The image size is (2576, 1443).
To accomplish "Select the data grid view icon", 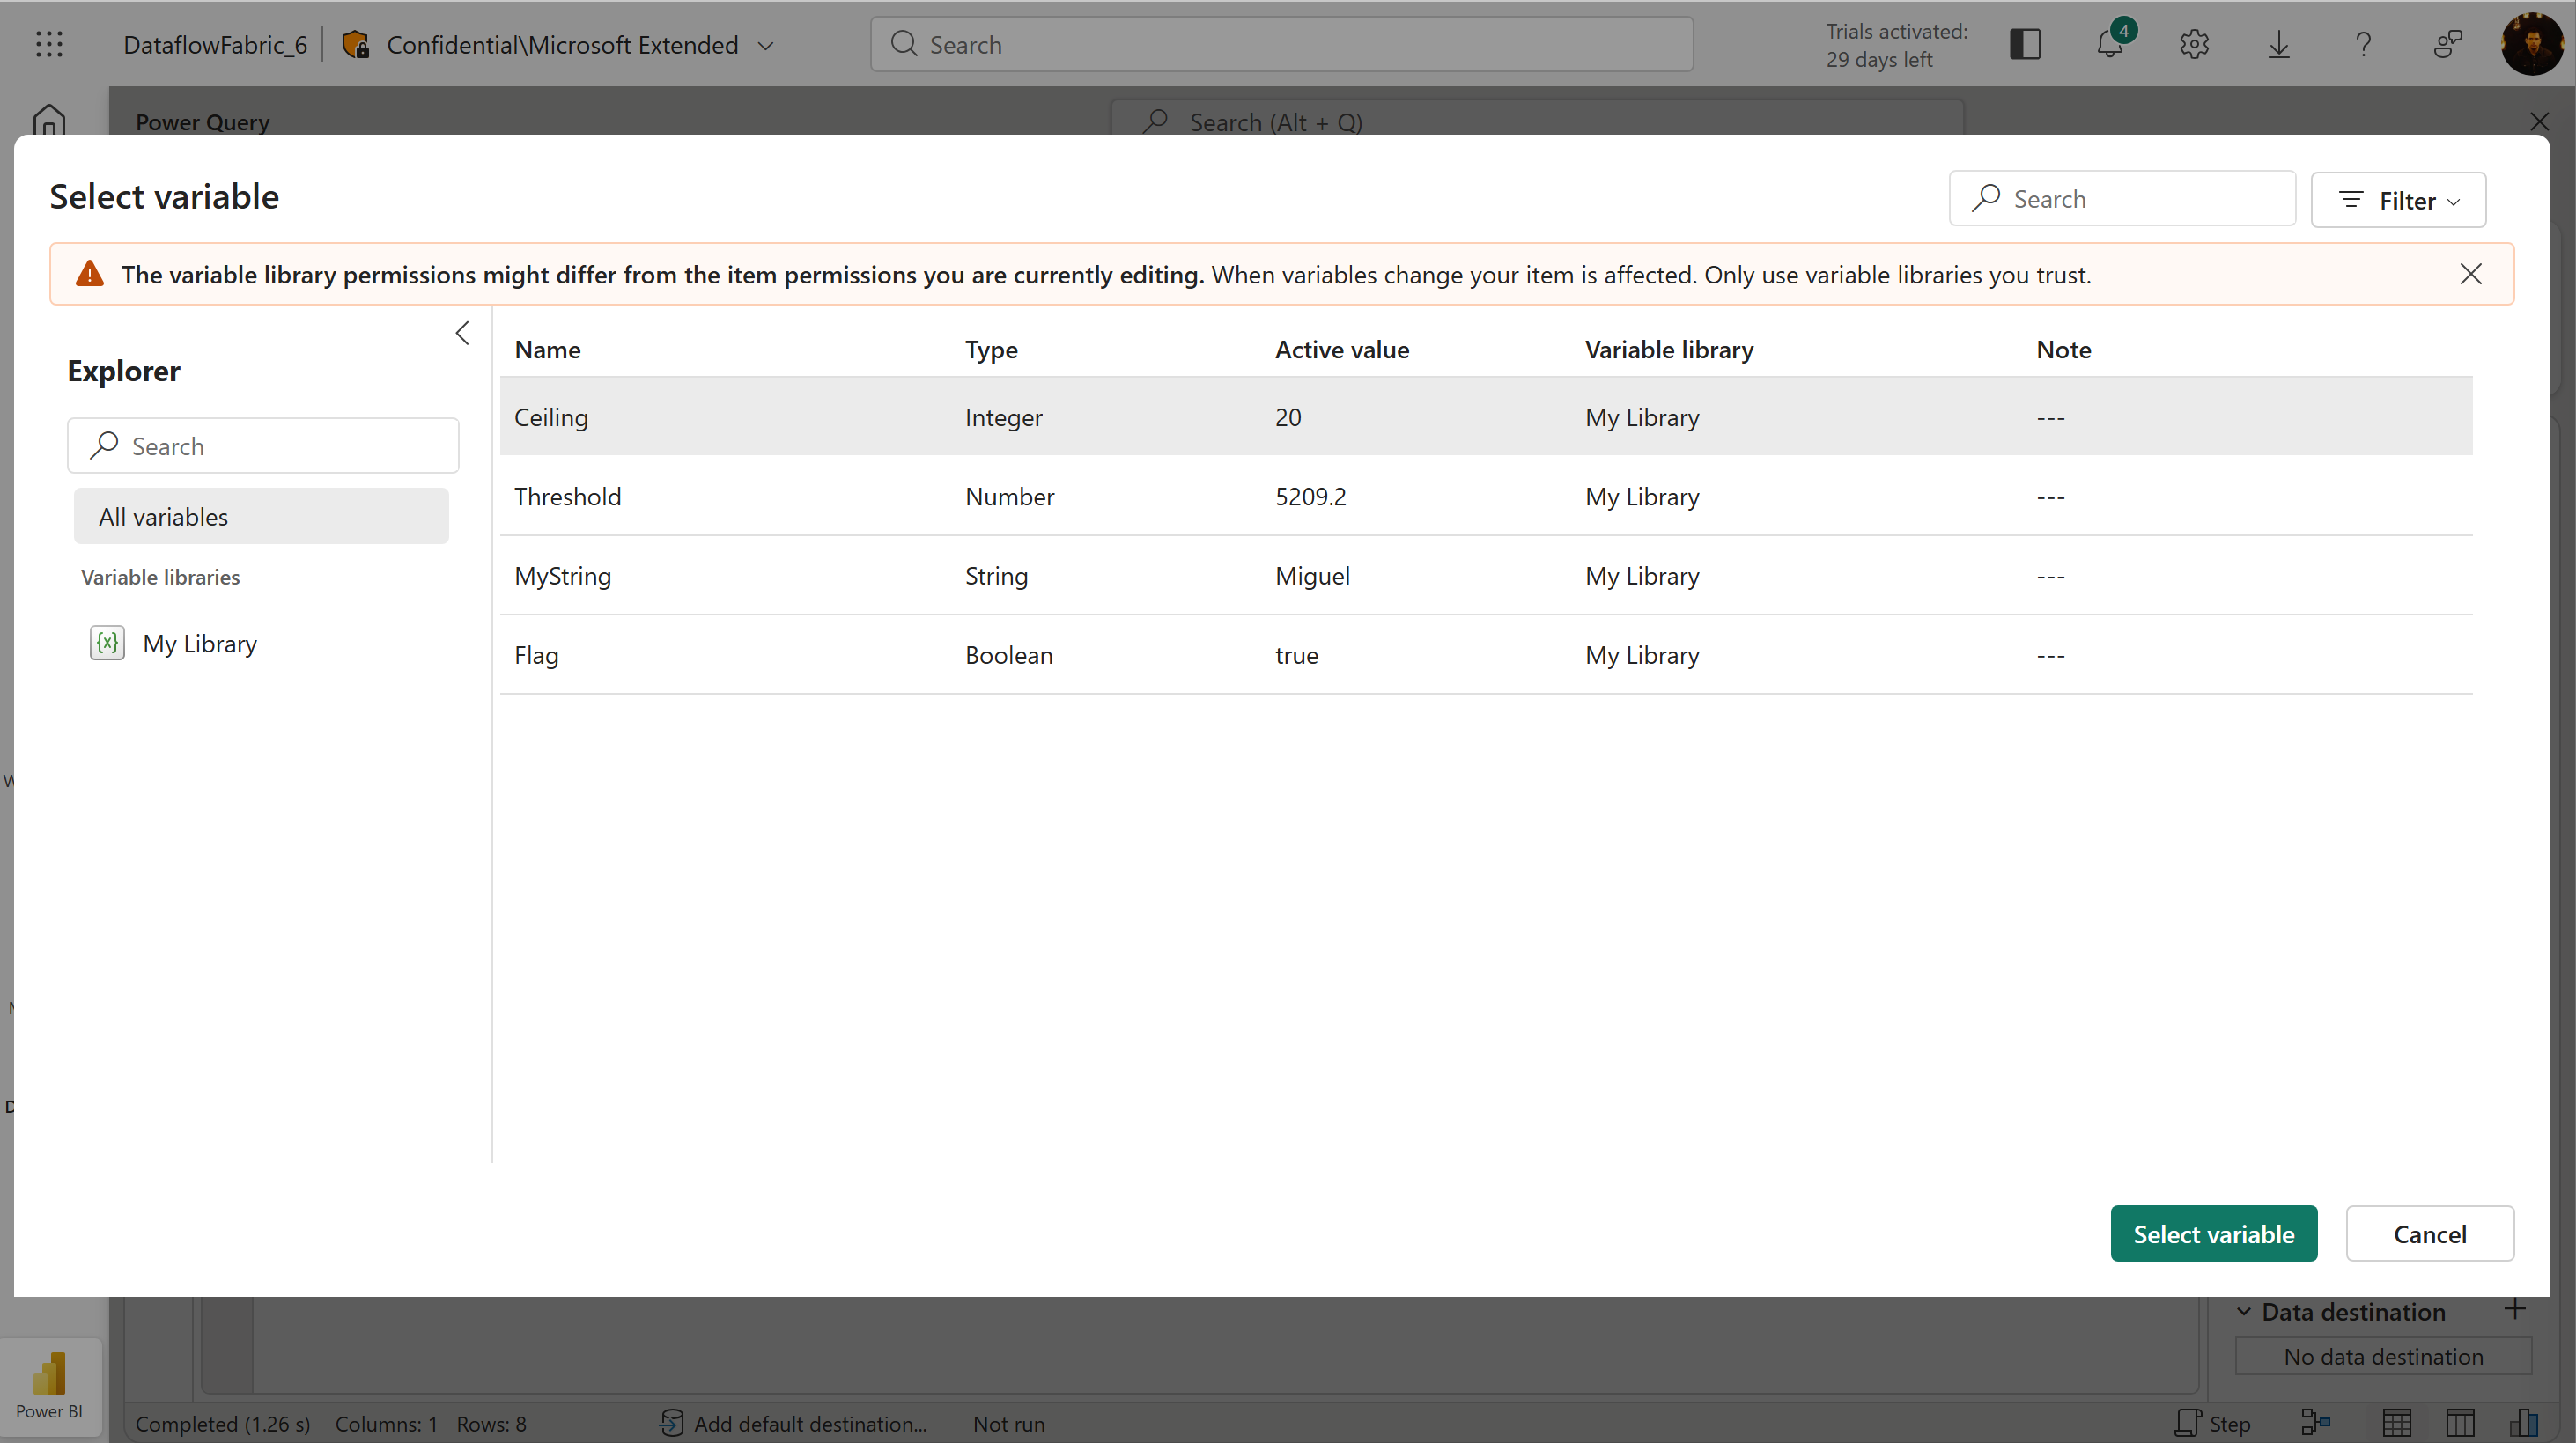I will [2398, 1423].
